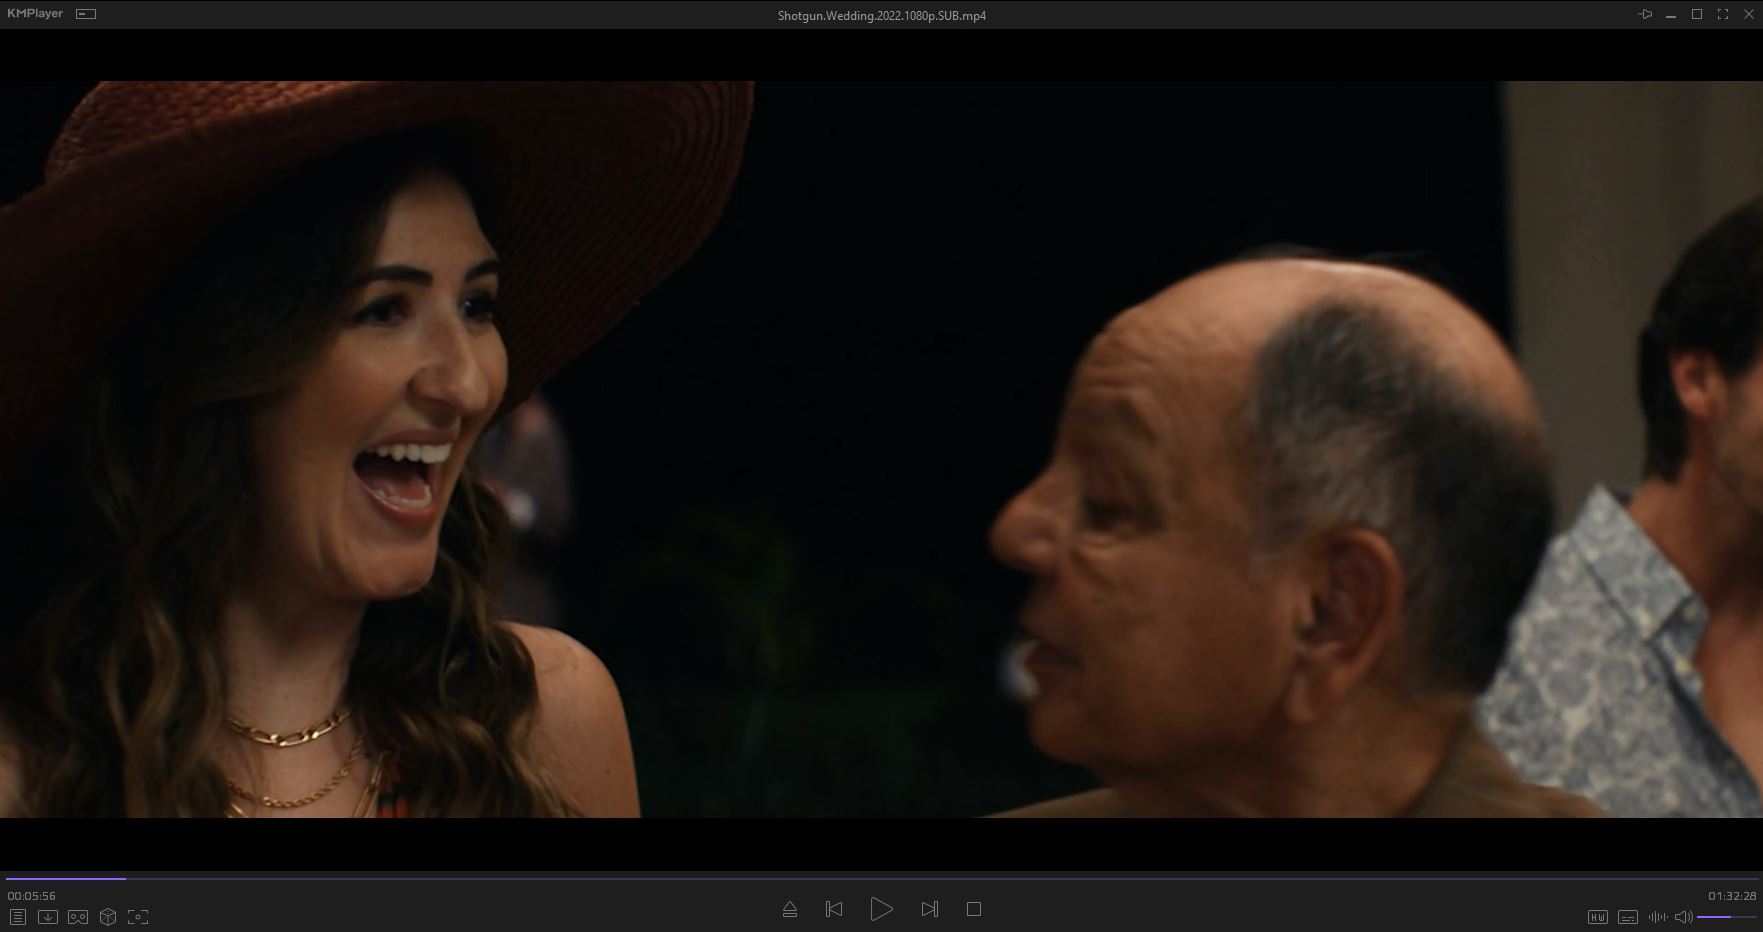
Task: Play the video
Action: click(x=881, y=909)
